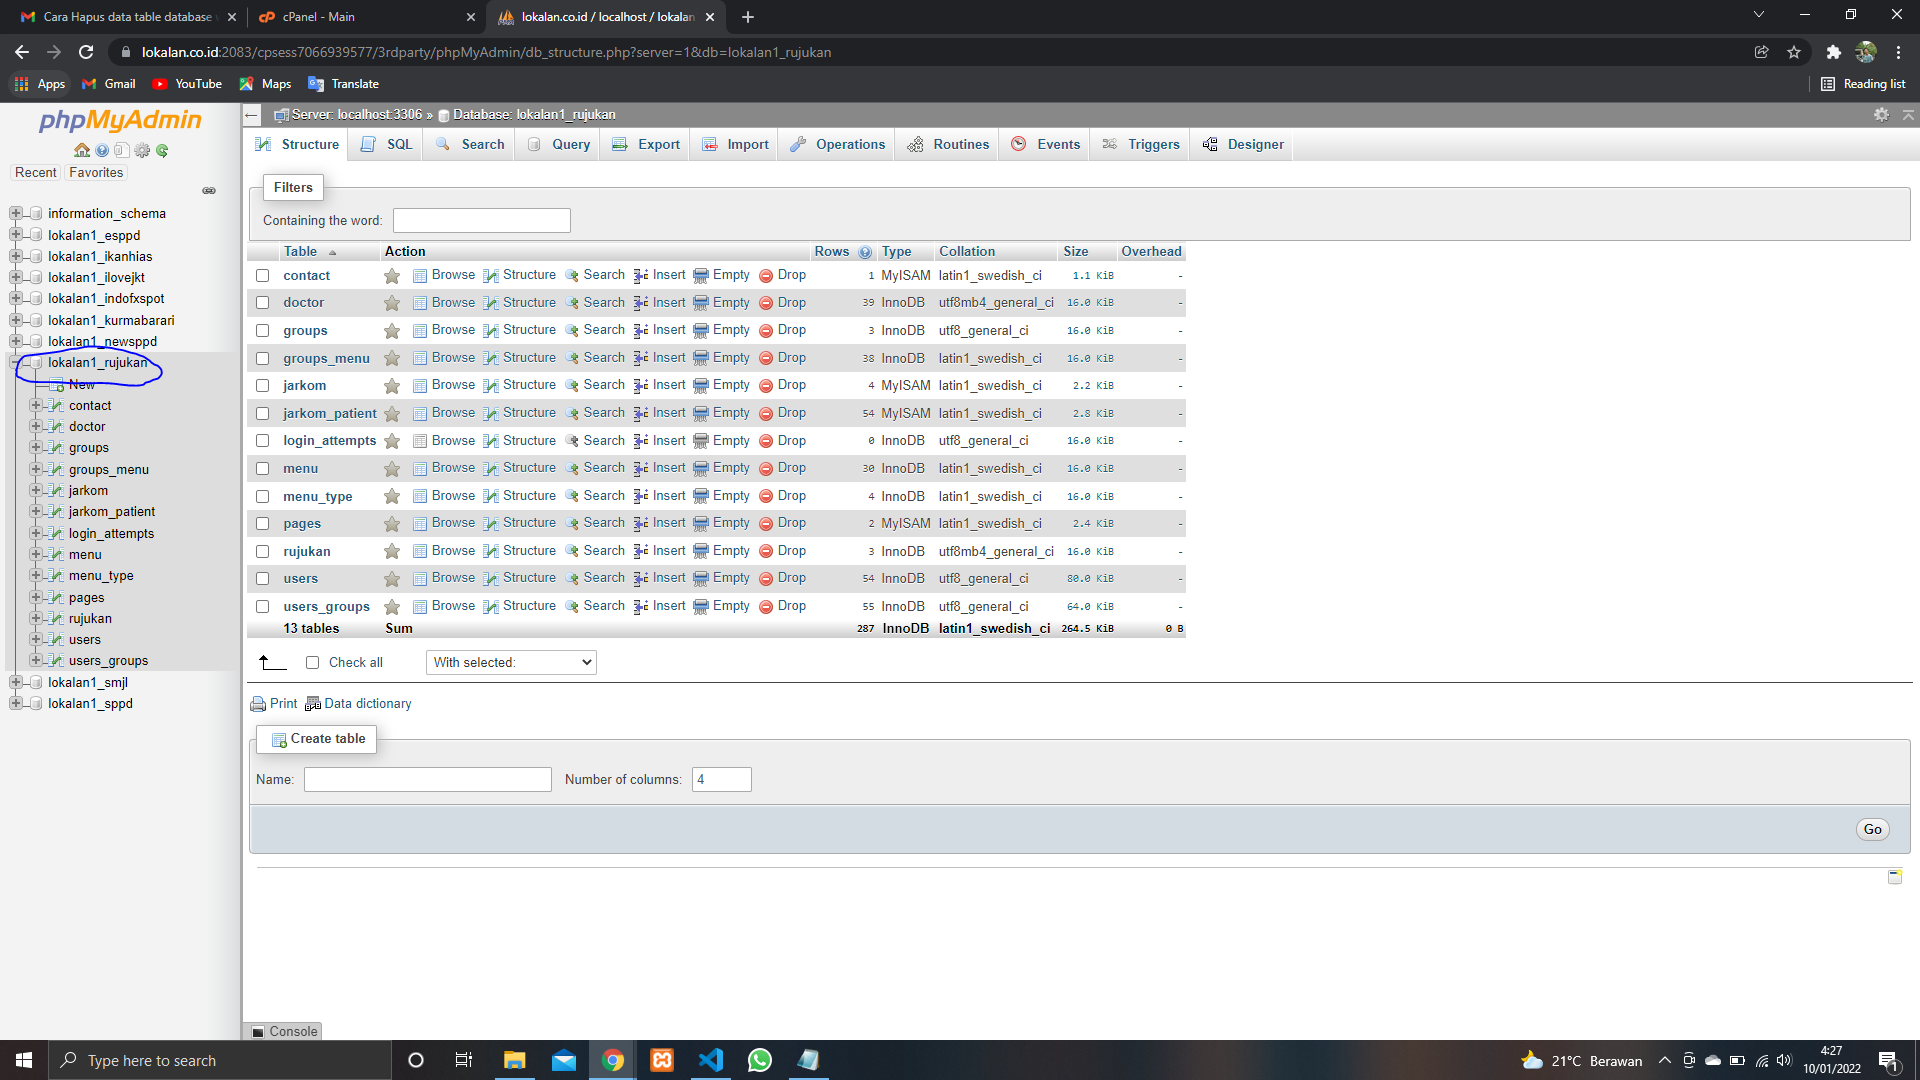This screenshot has width=1920, height=1080.
Task: Select the rujukan table row checkbox
Action: pyautogui.click(x=262, y=551)
